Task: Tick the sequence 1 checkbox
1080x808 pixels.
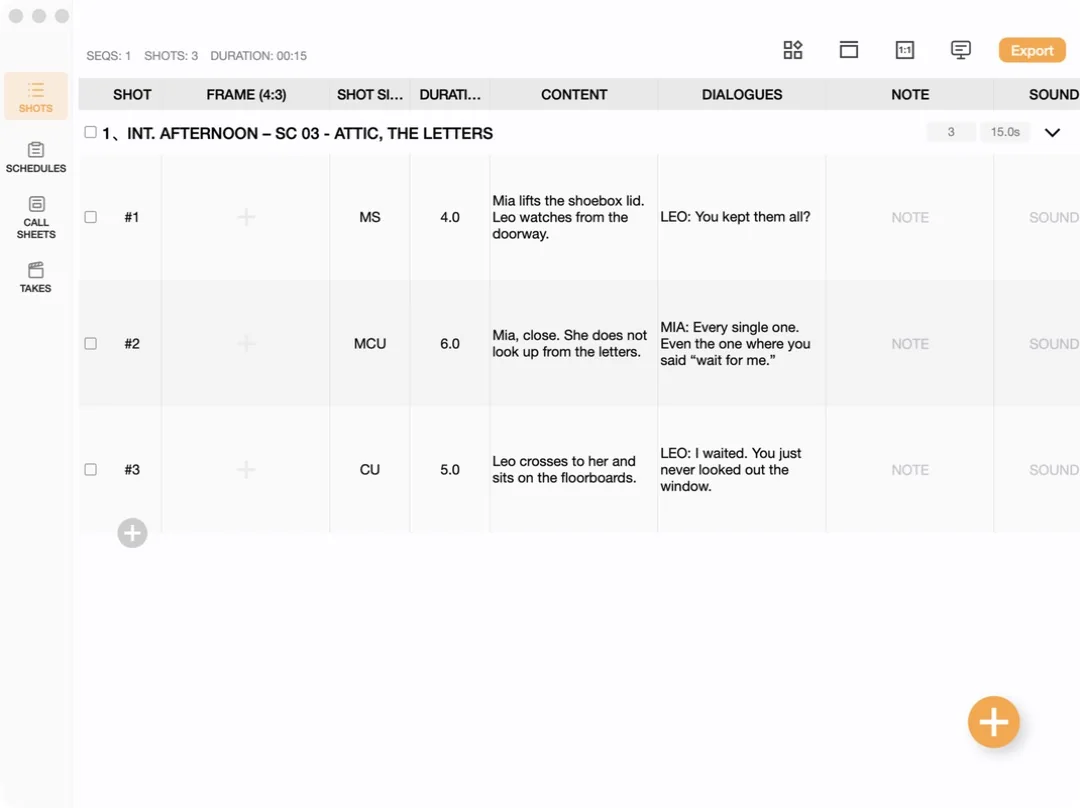Action: tap(90, 132)
